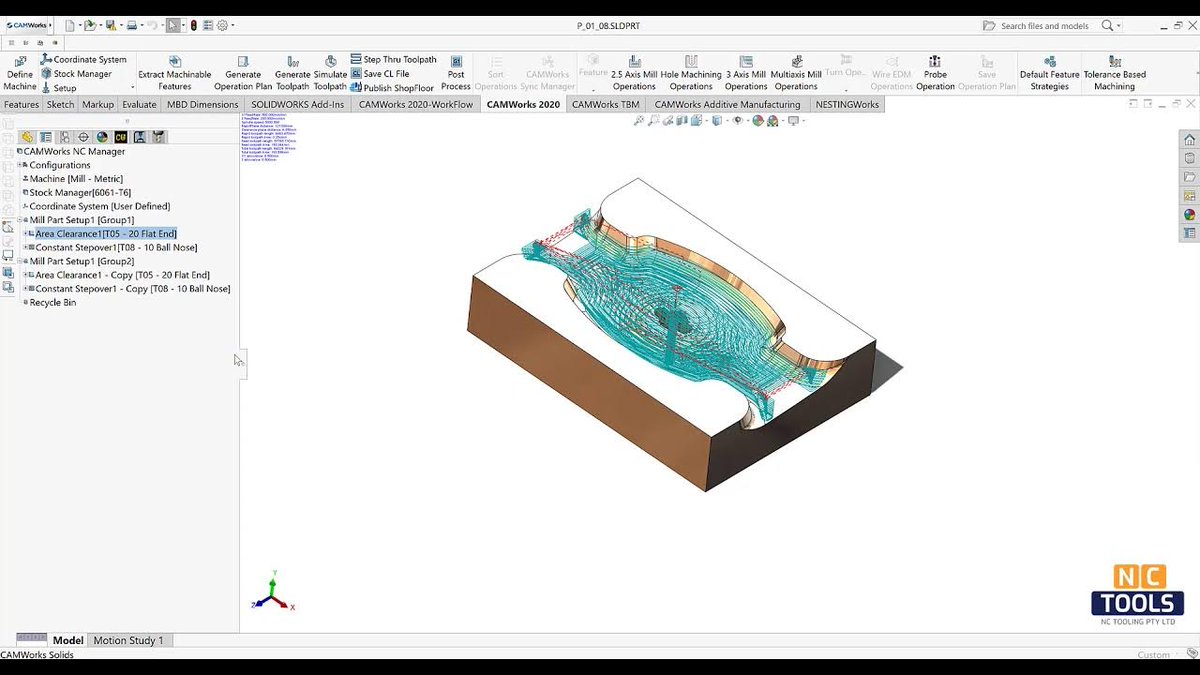The width and height of the screenshot is (1200, 675).
Task: Click Save CL File
Action: pyautogui.click(x=380, y=74)
